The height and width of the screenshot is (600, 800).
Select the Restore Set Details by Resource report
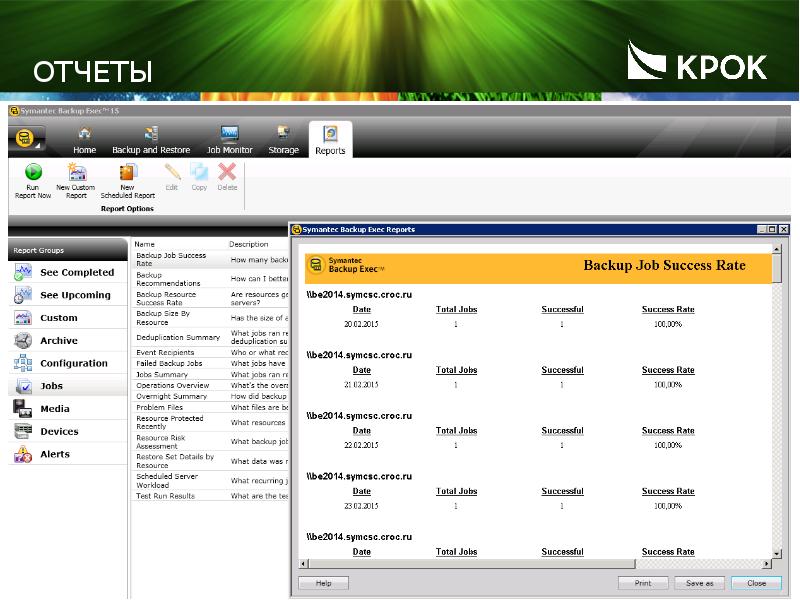(210, 461)
